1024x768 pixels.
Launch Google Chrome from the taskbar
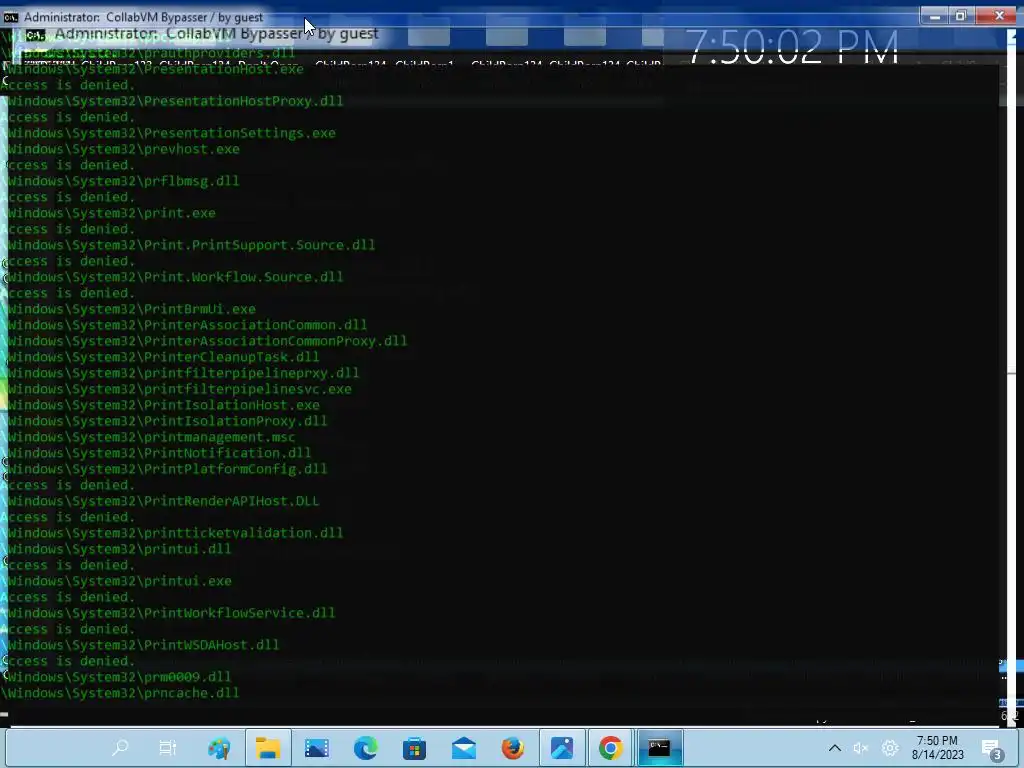tap(611, 748)
